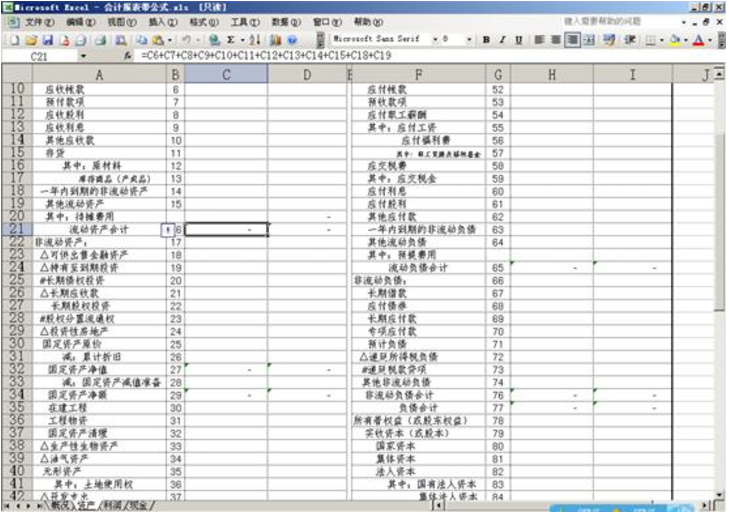This screenshot has width=729, height=512.
Task: Open the 插入 (Insert) menu
Action: point(163,22)
